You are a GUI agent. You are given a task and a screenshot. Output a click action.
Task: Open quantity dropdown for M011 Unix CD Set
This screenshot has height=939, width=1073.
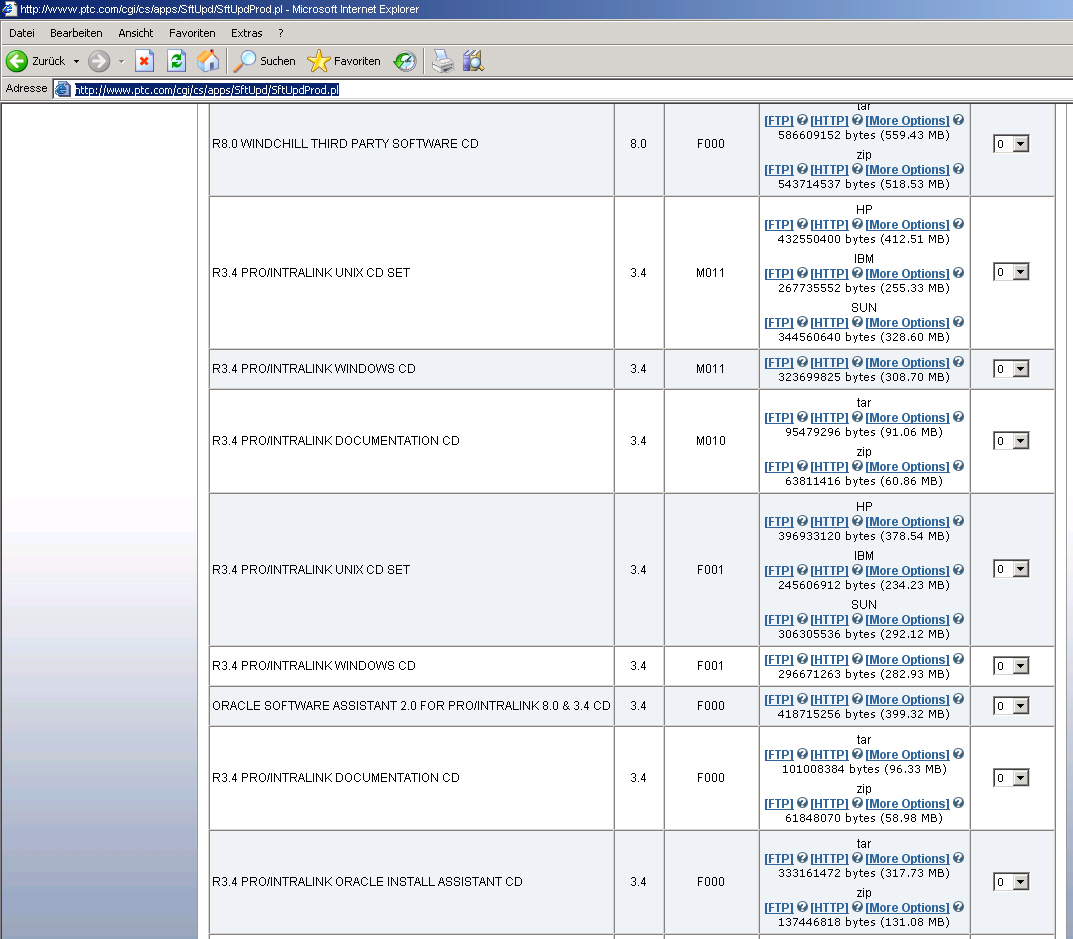pyautogui.click(x=1020, y=272)
